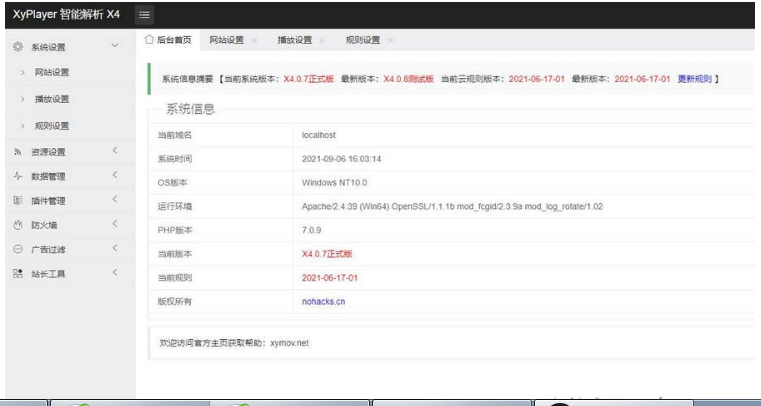Click the circle-minus icon beside 广告过滤
This screenshot has height=406, width=761.
pos(18,249)
